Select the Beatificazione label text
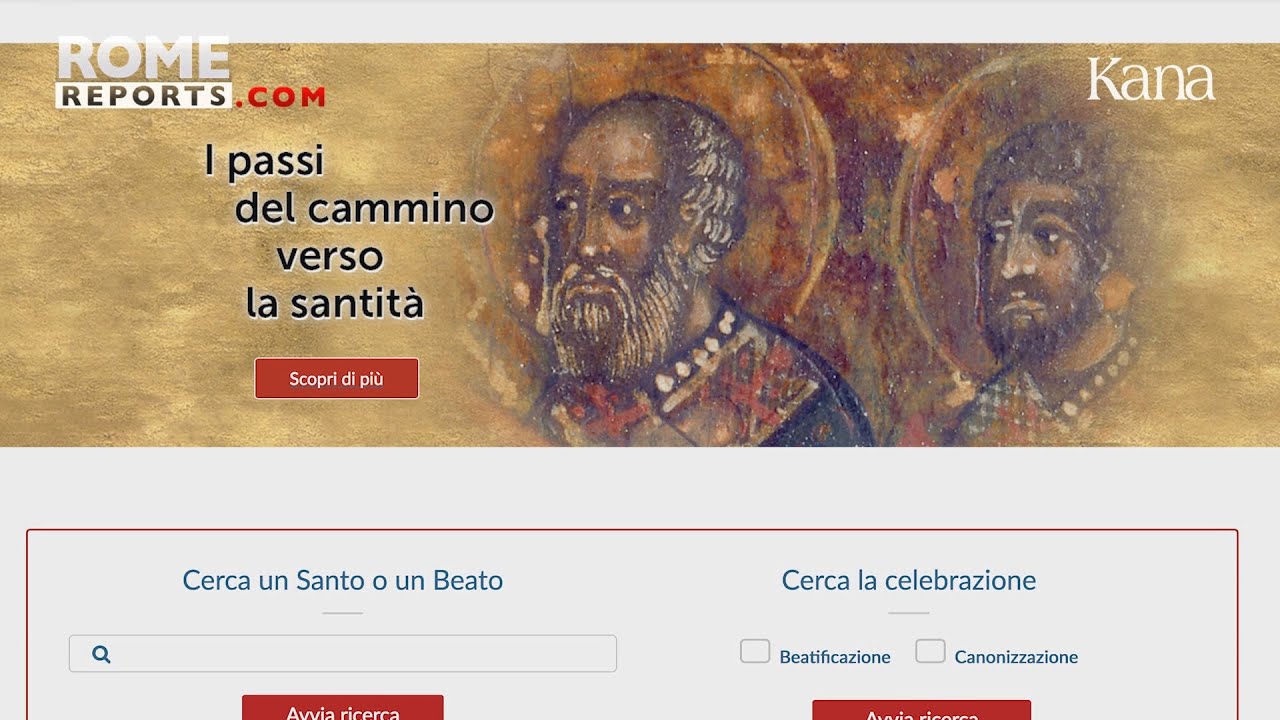Viewport: 1280px width, 720px height. [x=835, y=657]
